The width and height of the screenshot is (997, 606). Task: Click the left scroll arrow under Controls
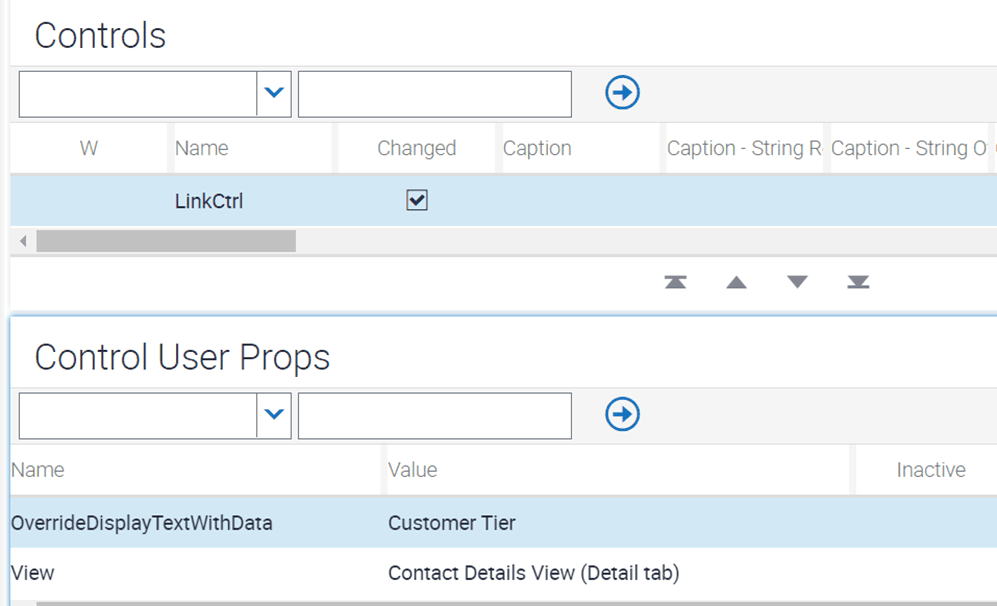pos(24,241)
